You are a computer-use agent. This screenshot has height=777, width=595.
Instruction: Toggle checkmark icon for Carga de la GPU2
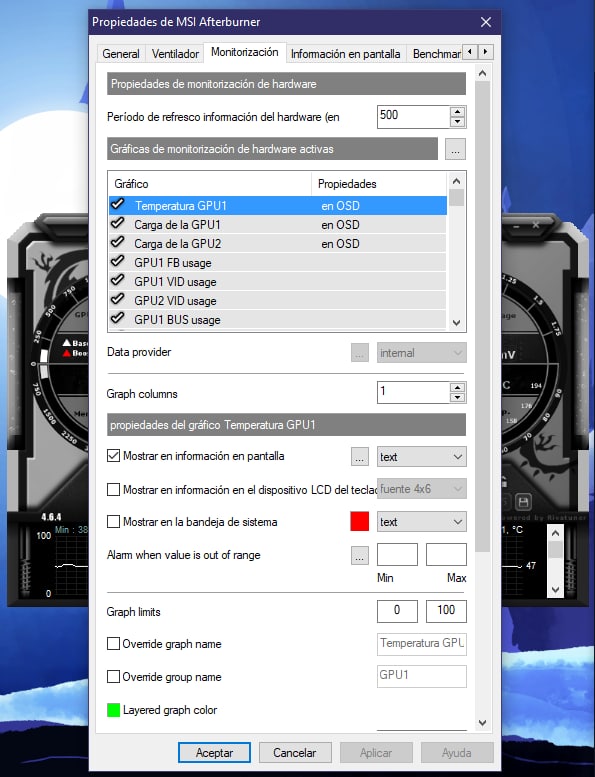pyautogui.click(x=118, y=243)
